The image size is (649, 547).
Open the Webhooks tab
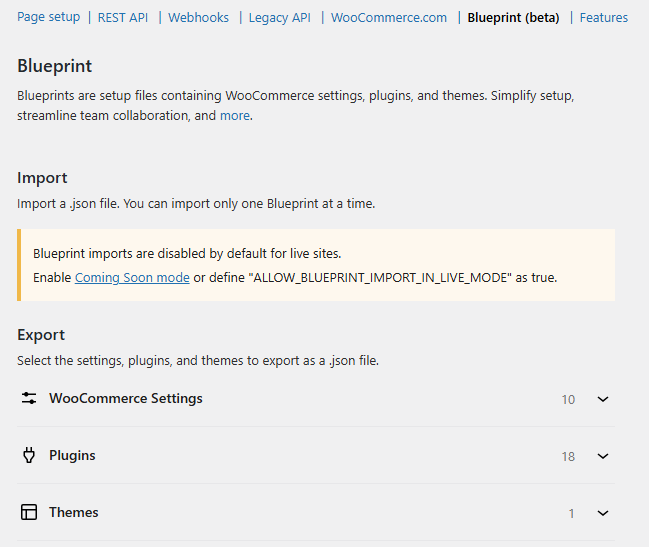198,17
